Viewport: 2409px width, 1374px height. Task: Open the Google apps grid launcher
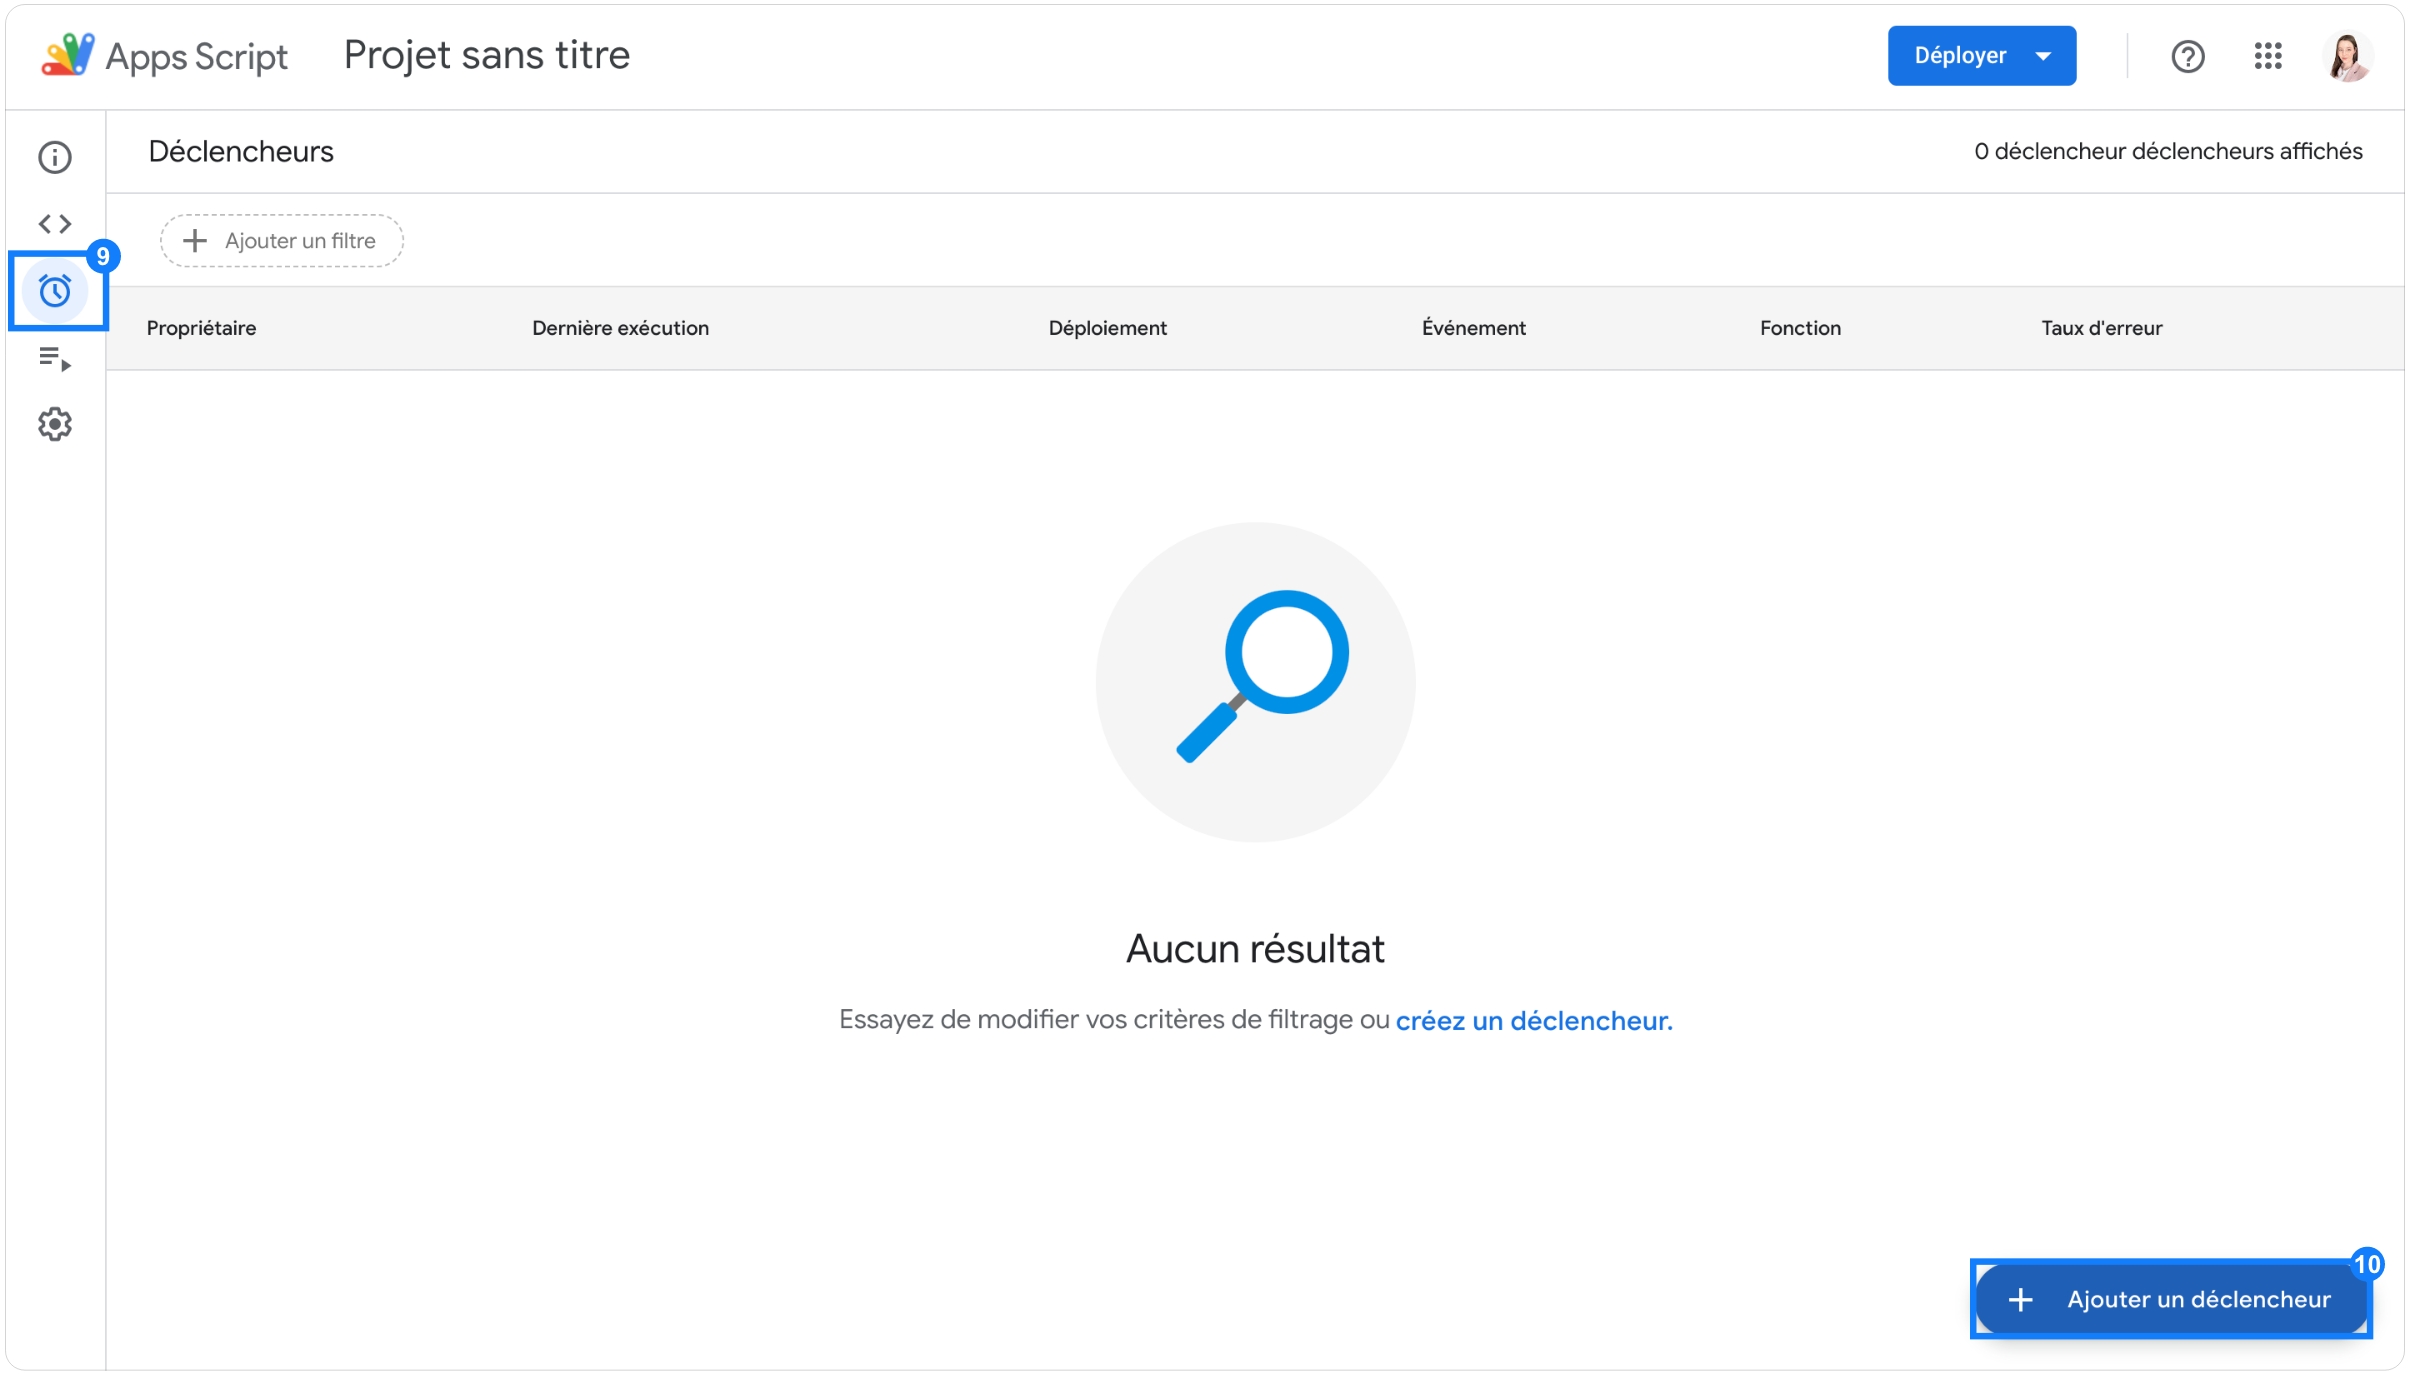(2267, 56)
